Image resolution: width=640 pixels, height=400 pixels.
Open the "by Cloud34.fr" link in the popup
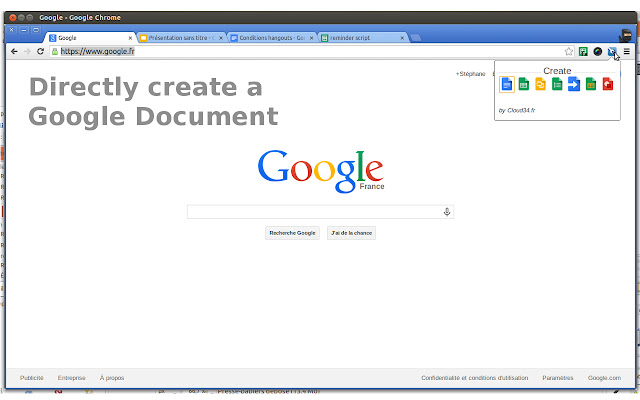tap(517, 110)
